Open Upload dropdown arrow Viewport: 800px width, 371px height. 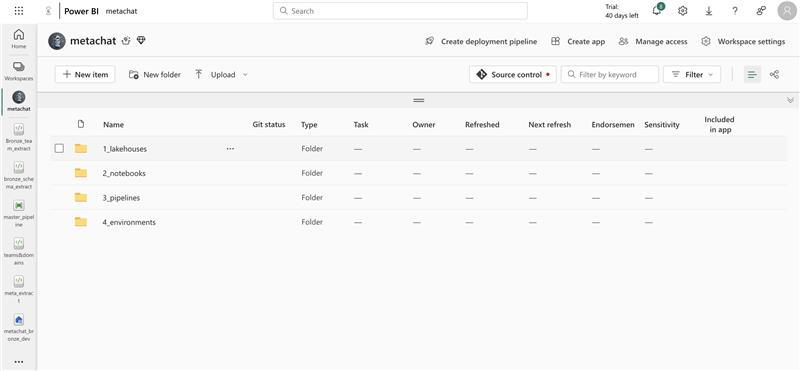coord(245,75)
